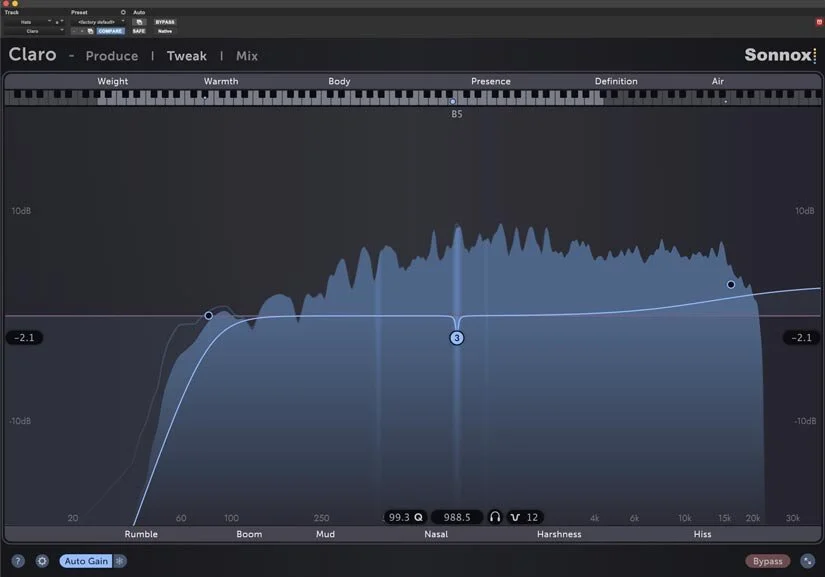
Task: Click the Body frequency band label
Action: coord(339,81)
